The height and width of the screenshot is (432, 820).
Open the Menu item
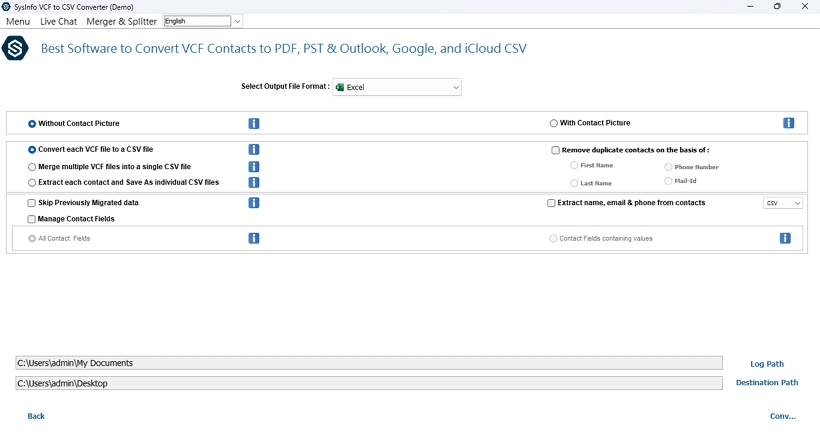point(18,21)
